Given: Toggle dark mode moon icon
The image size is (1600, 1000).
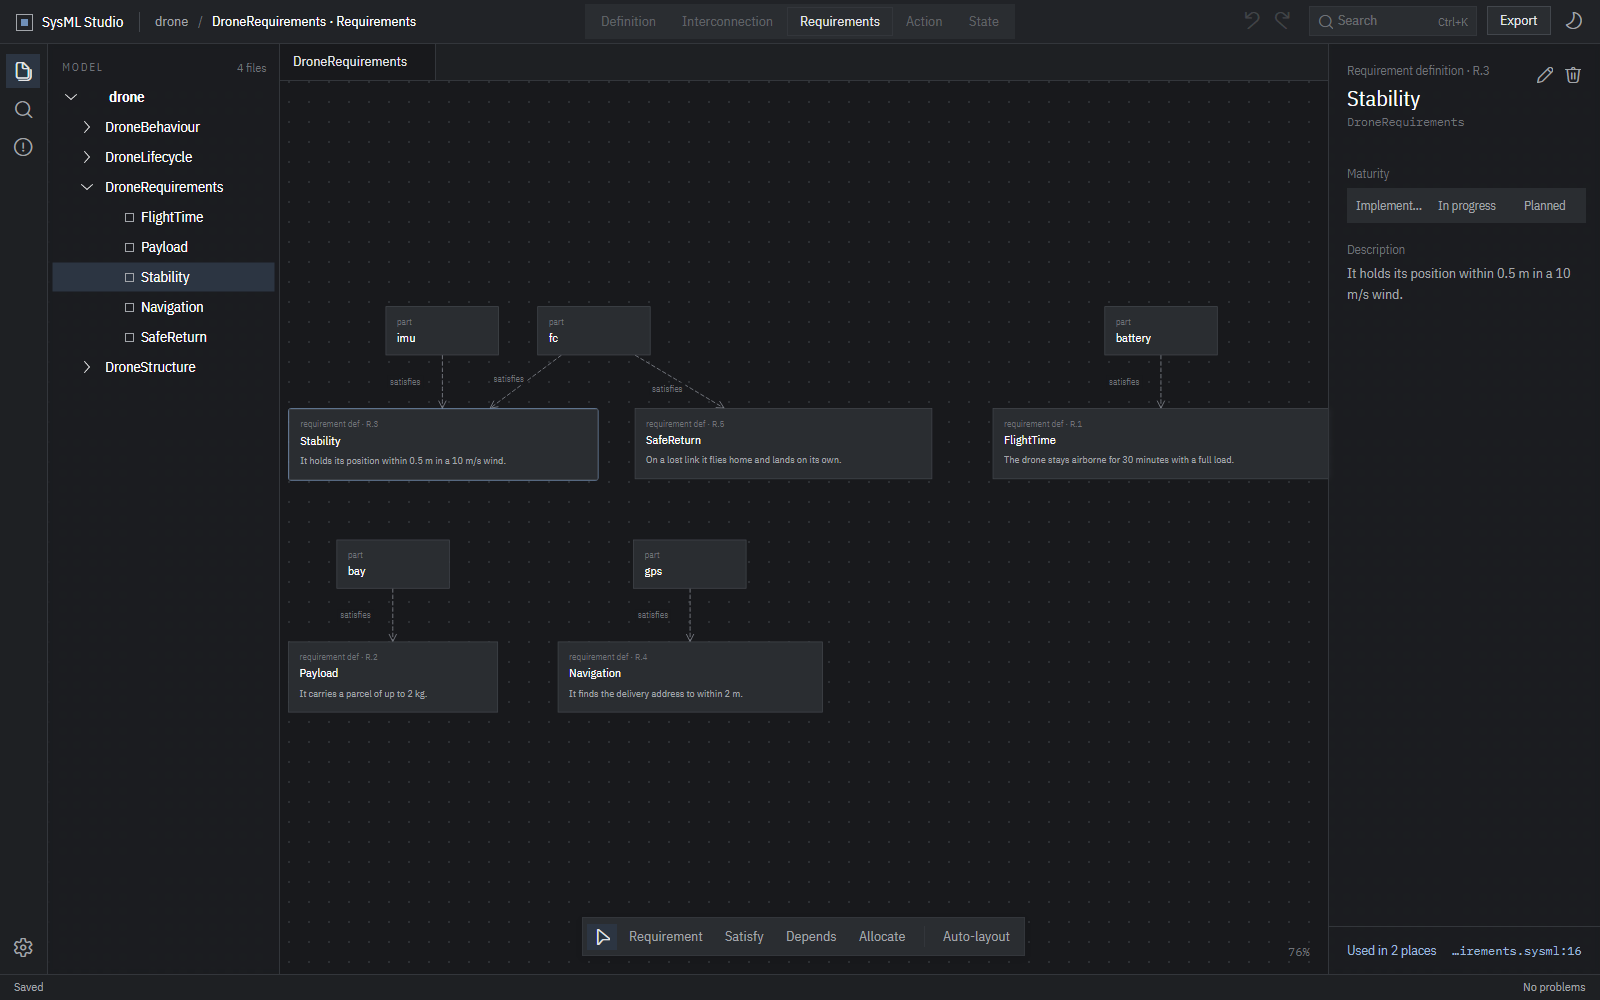Looking at the screenshot, I should (1573, 21).
